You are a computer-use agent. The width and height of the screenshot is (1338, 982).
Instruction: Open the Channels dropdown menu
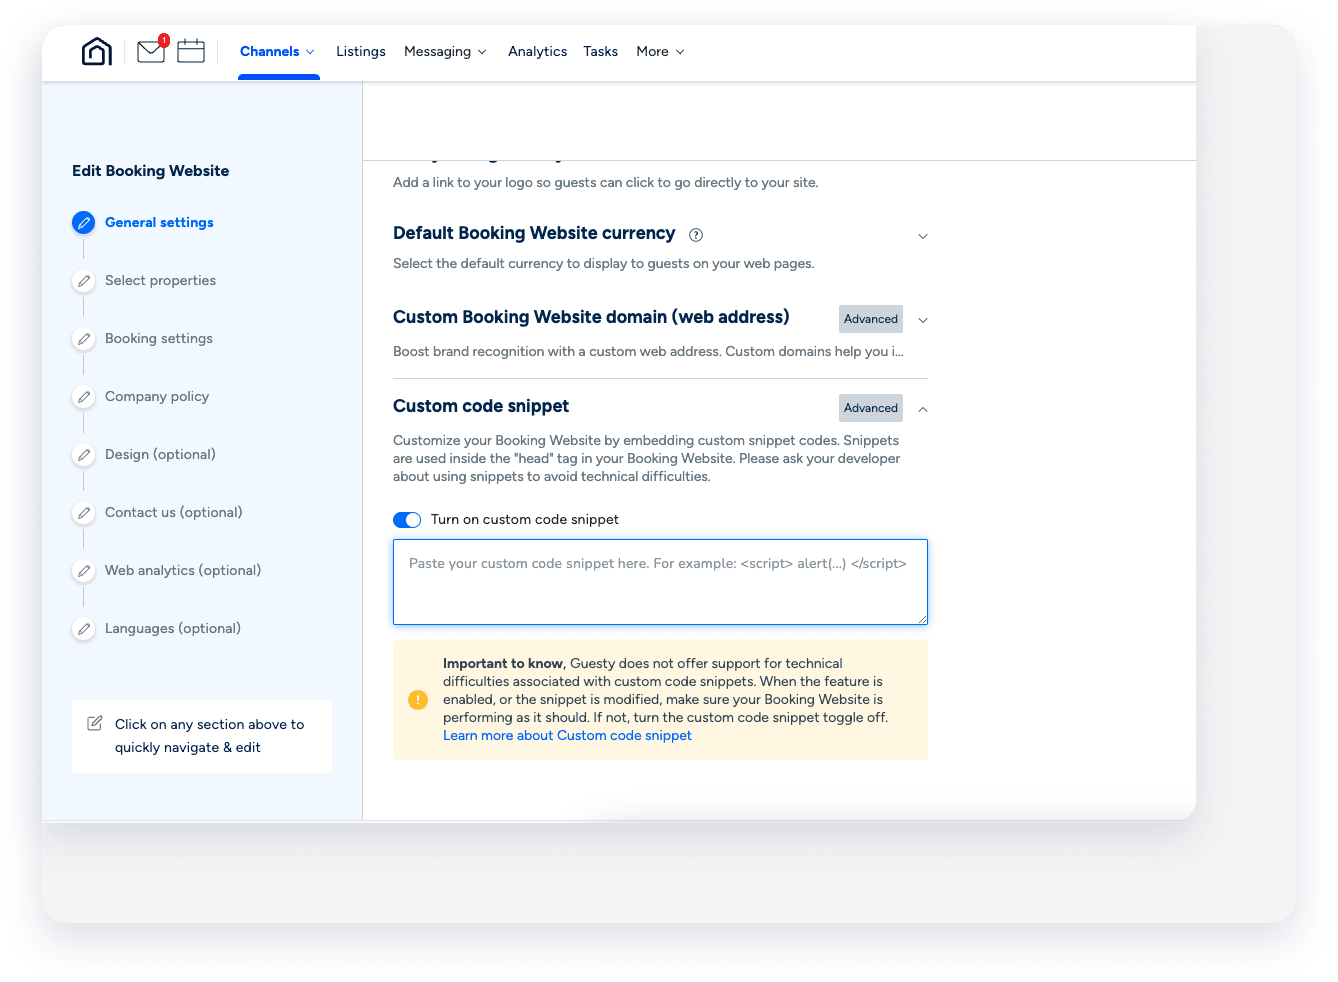coord(277,52)
